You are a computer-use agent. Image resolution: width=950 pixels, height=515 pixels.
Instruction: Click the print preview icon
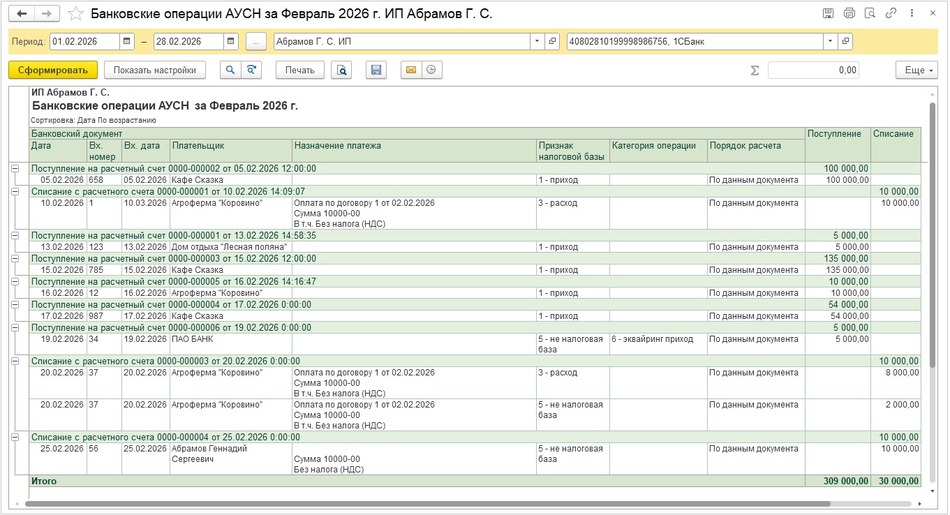click(x=342, y=70)
